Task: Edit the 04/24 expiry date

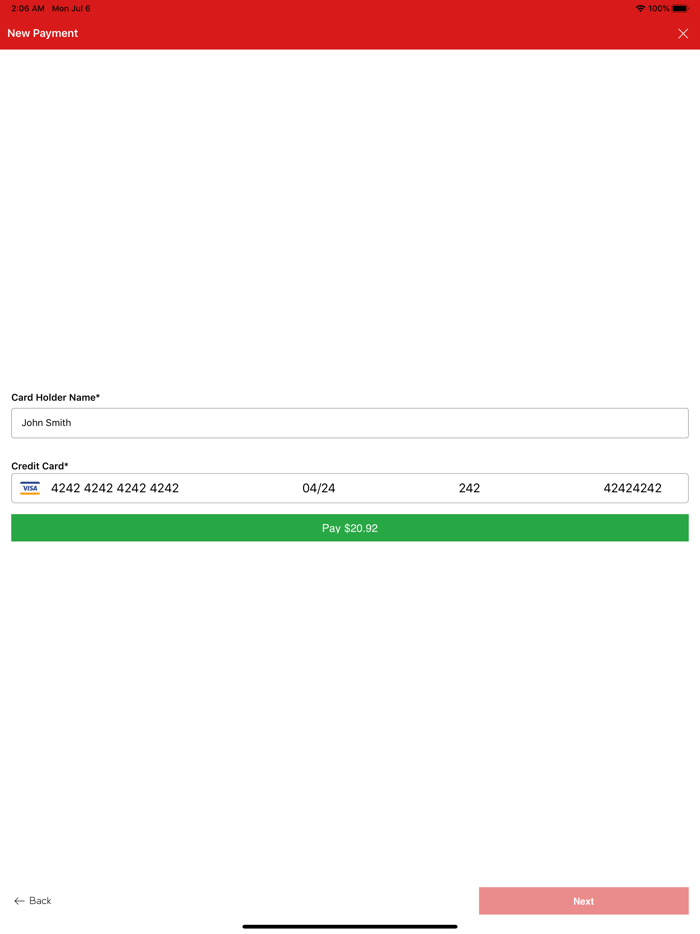Action: 319,488
